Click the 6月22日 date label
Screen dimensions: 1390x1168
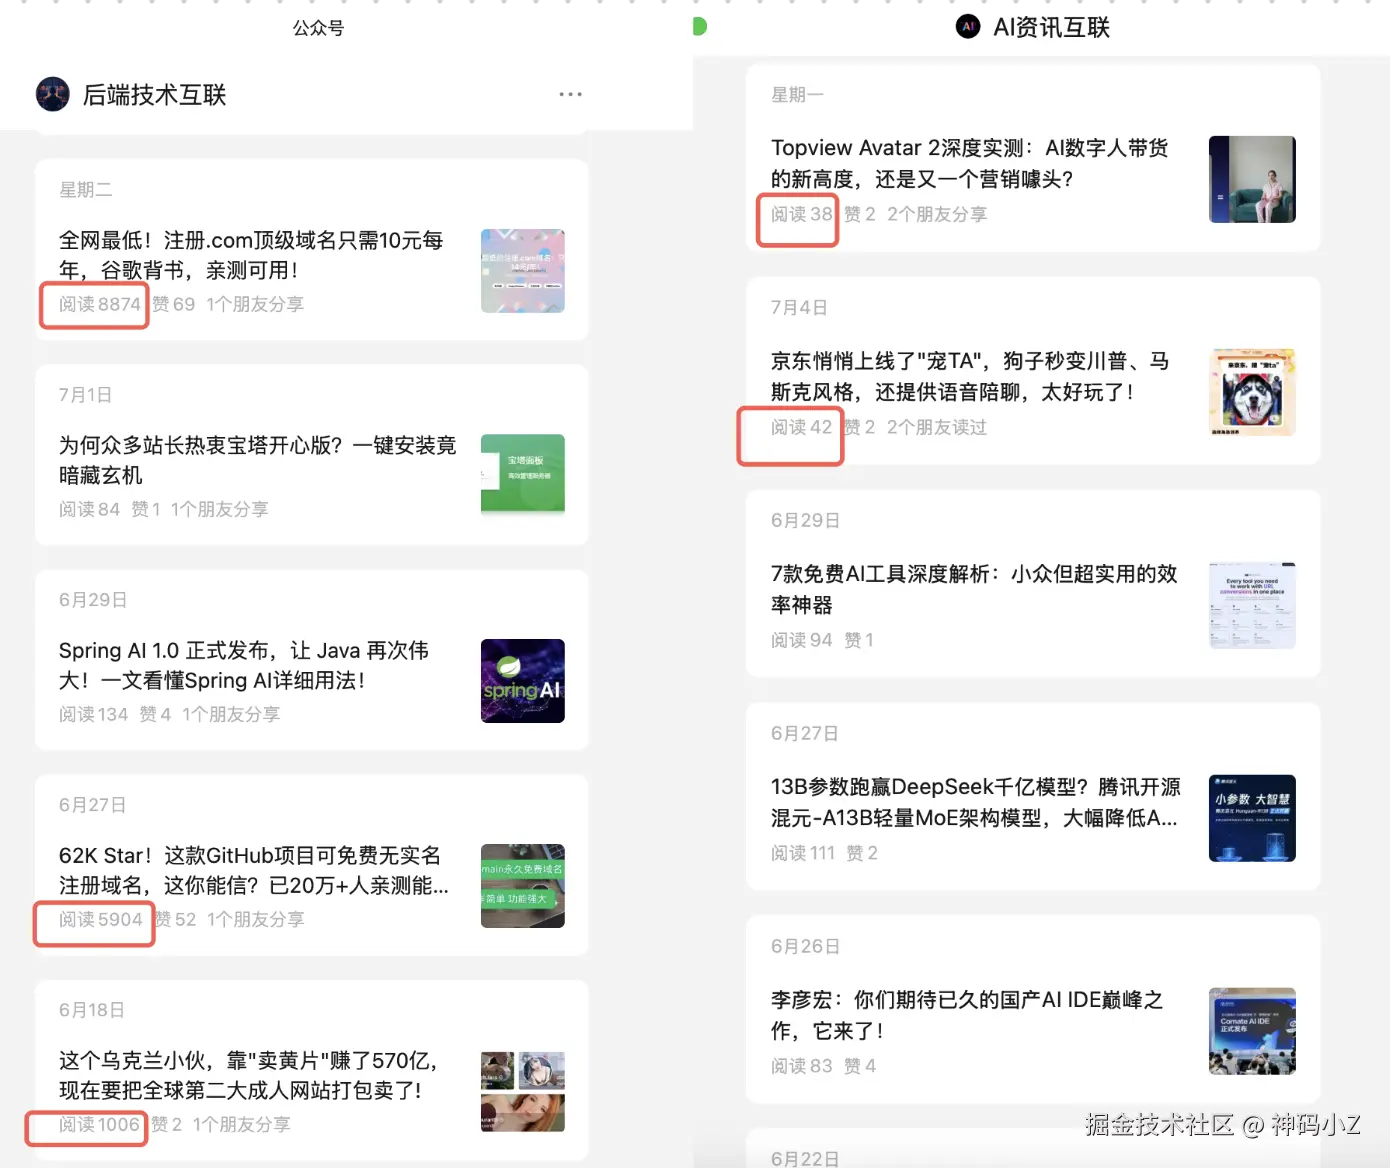805,1158
